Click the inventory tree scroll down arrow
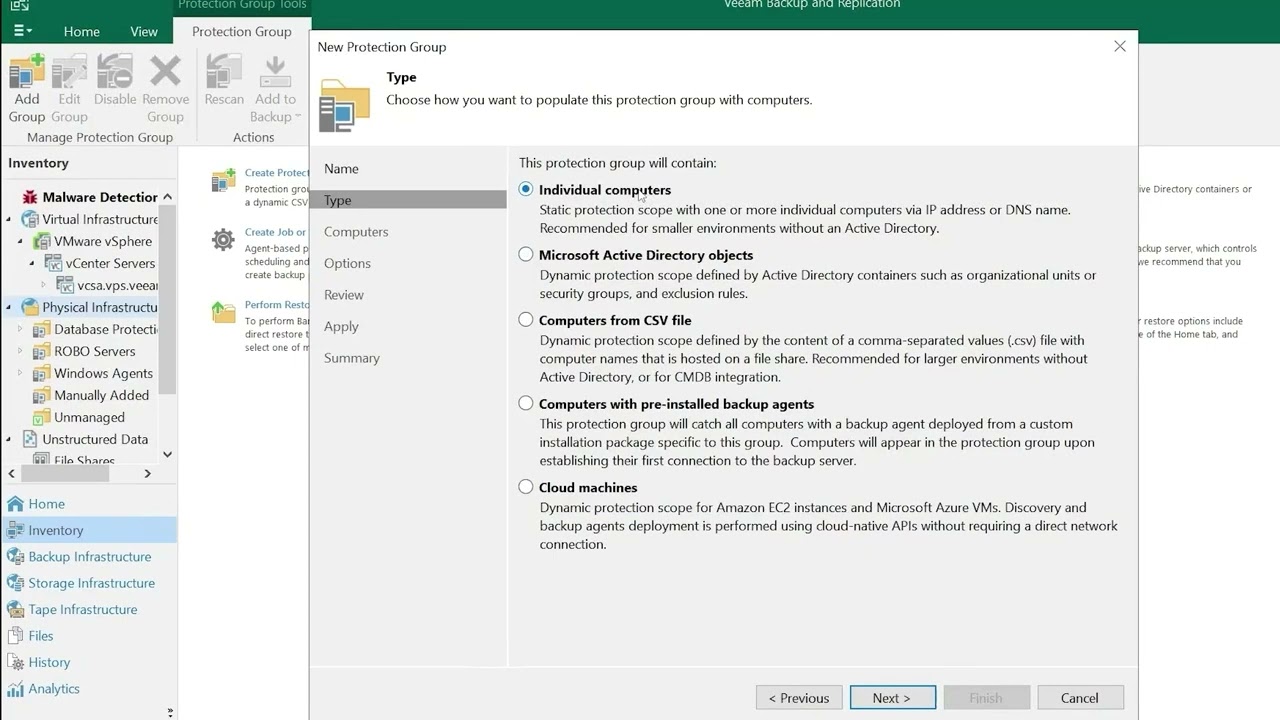The image size is (1280, 720). (167, 454)
